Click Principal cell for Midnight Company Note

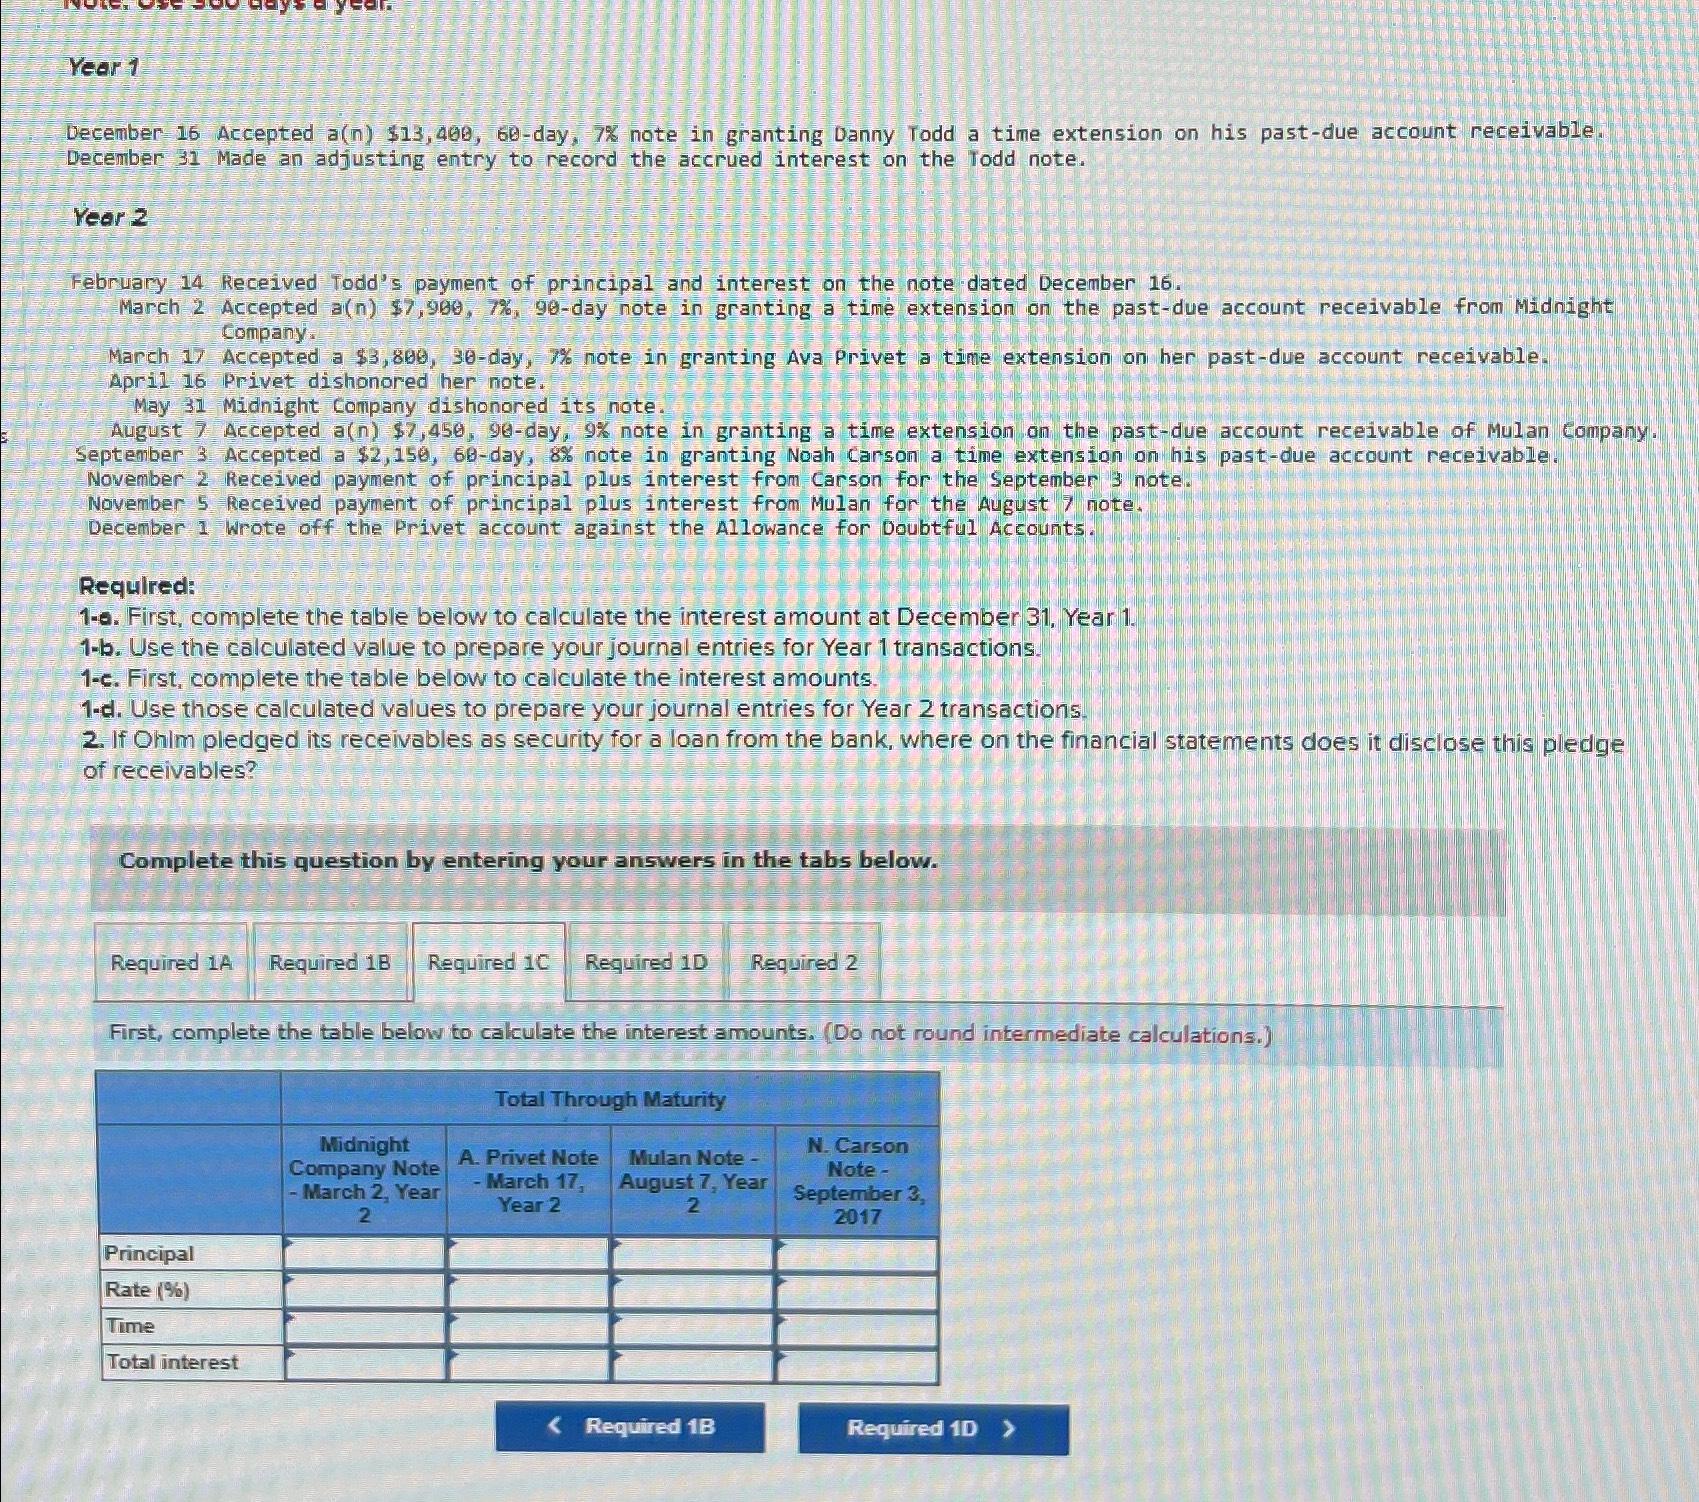(365, 1253)
